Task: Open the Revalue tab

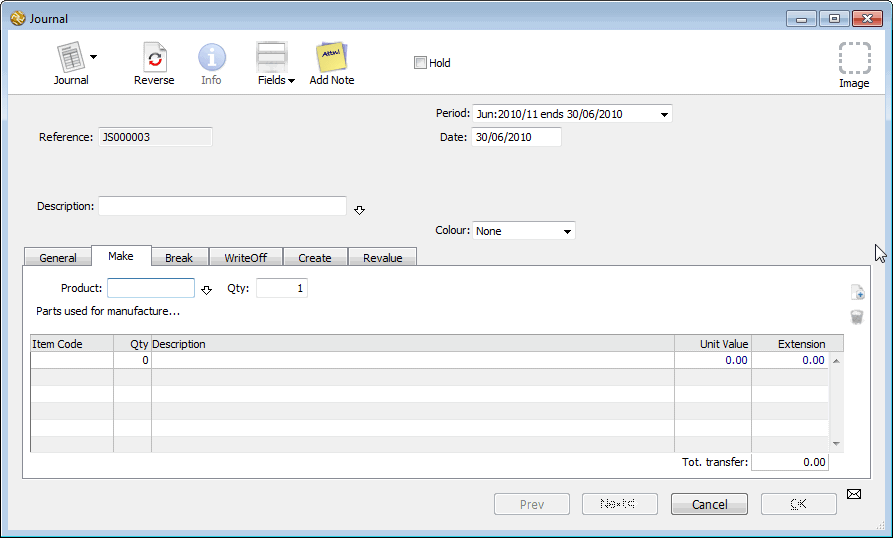Action: pyautogui.click(x=382, y=258)
